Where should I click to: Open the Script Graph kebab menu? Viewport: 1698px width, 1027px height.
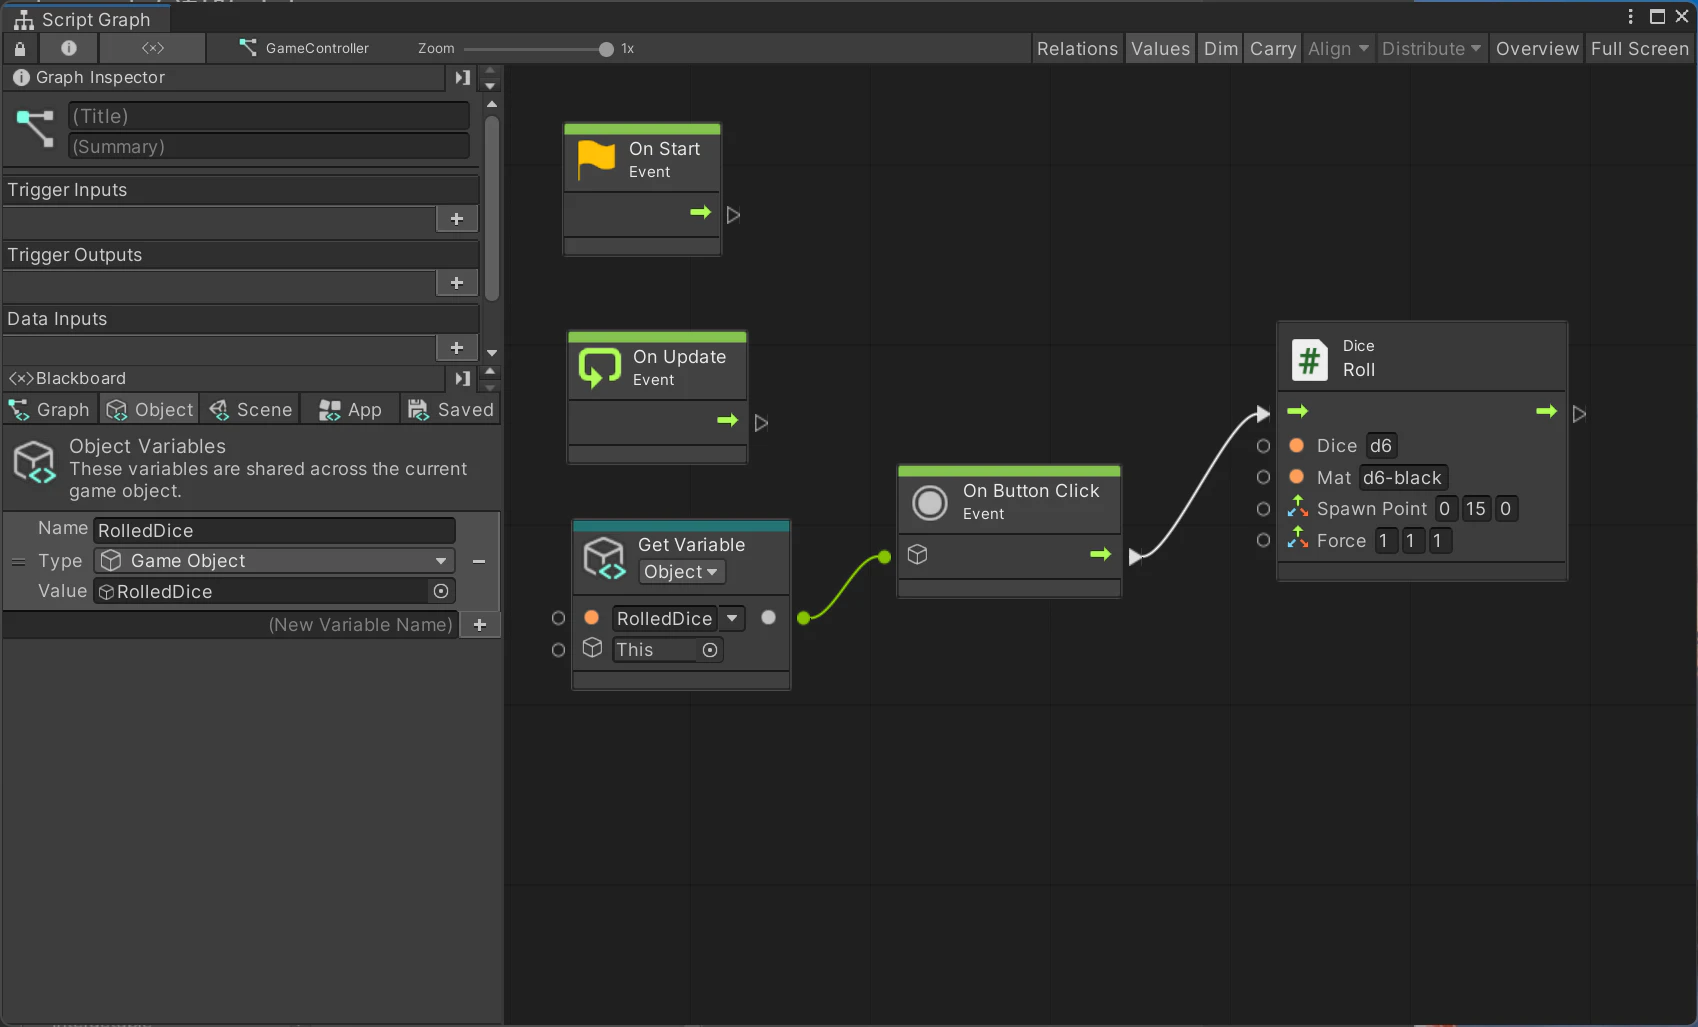1630,17
